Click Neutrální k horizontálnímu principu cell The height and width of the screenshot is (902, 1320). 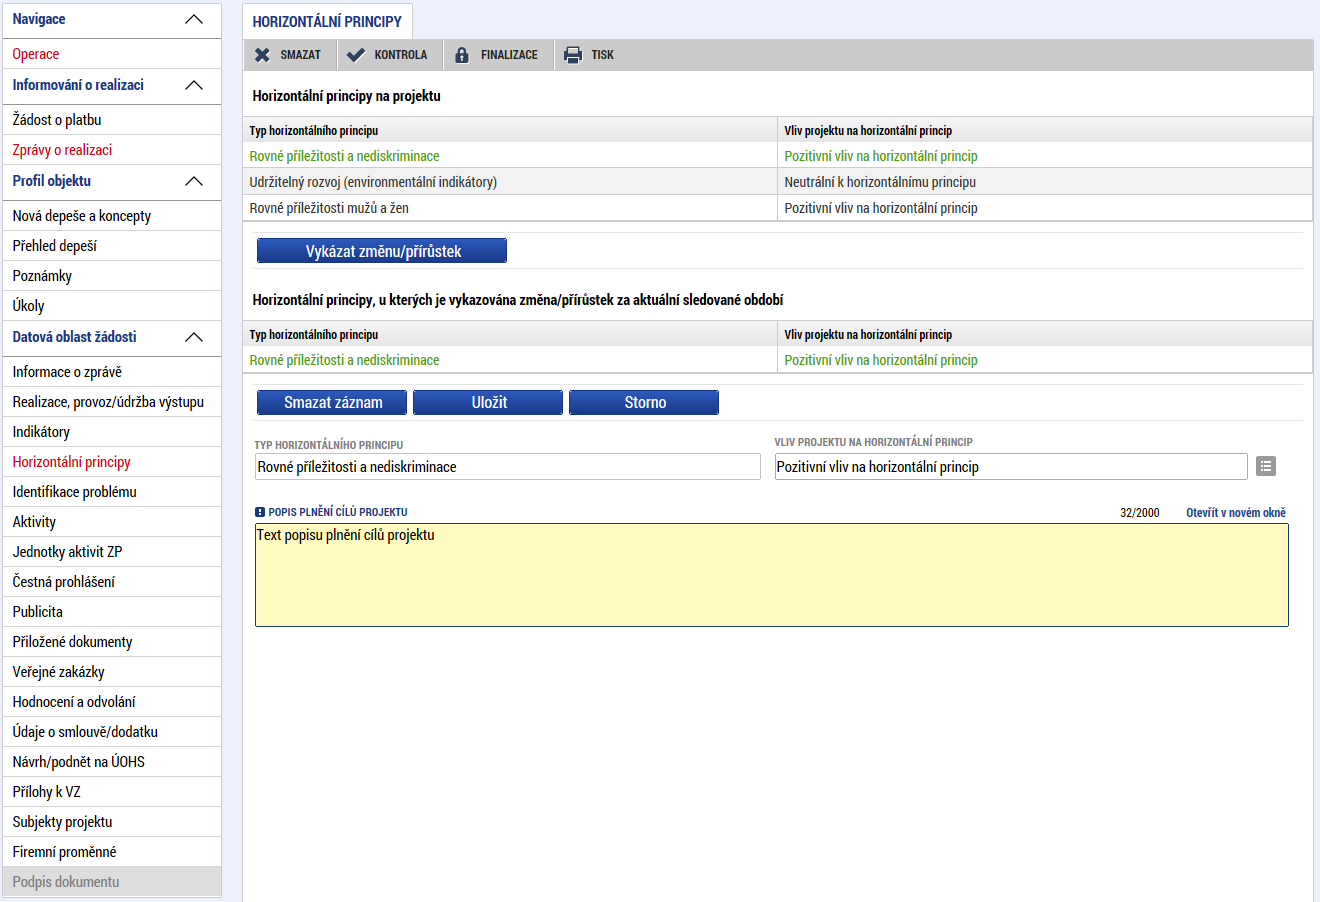tap(1044, 182)
